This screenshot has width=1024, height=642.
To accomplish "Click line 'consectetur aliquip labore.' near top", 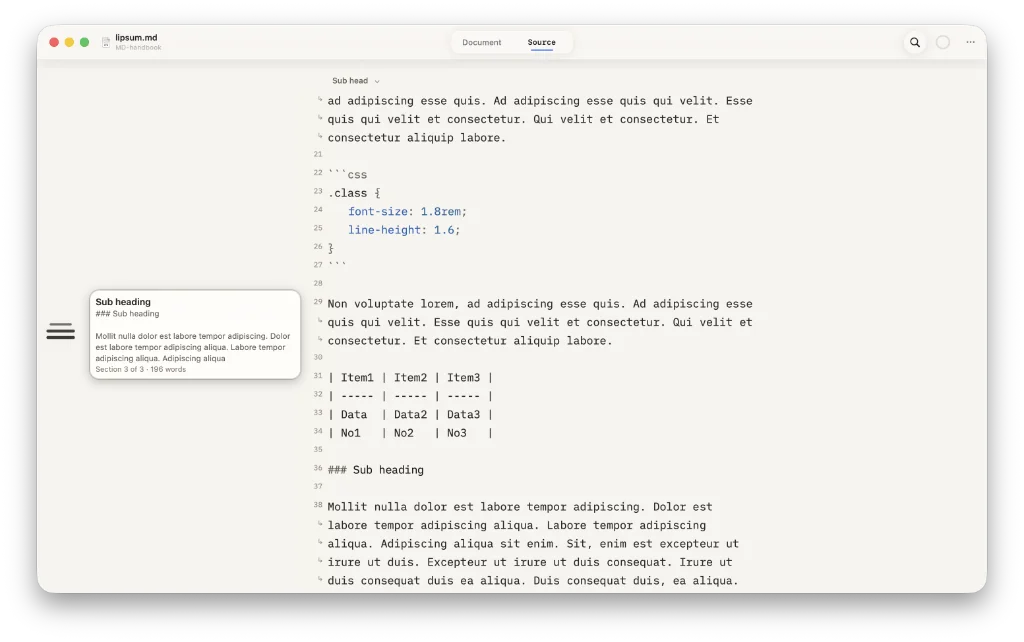I will coord(417,138).
